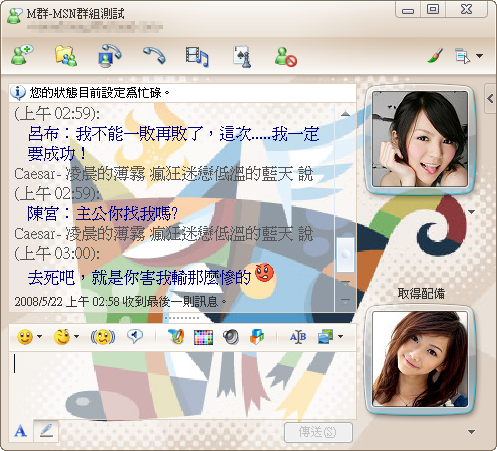The height and width of the screenshot is (451, 497).
Task: Open dropdown arrow below contact's display picture
Action: (x=471, y=212)
